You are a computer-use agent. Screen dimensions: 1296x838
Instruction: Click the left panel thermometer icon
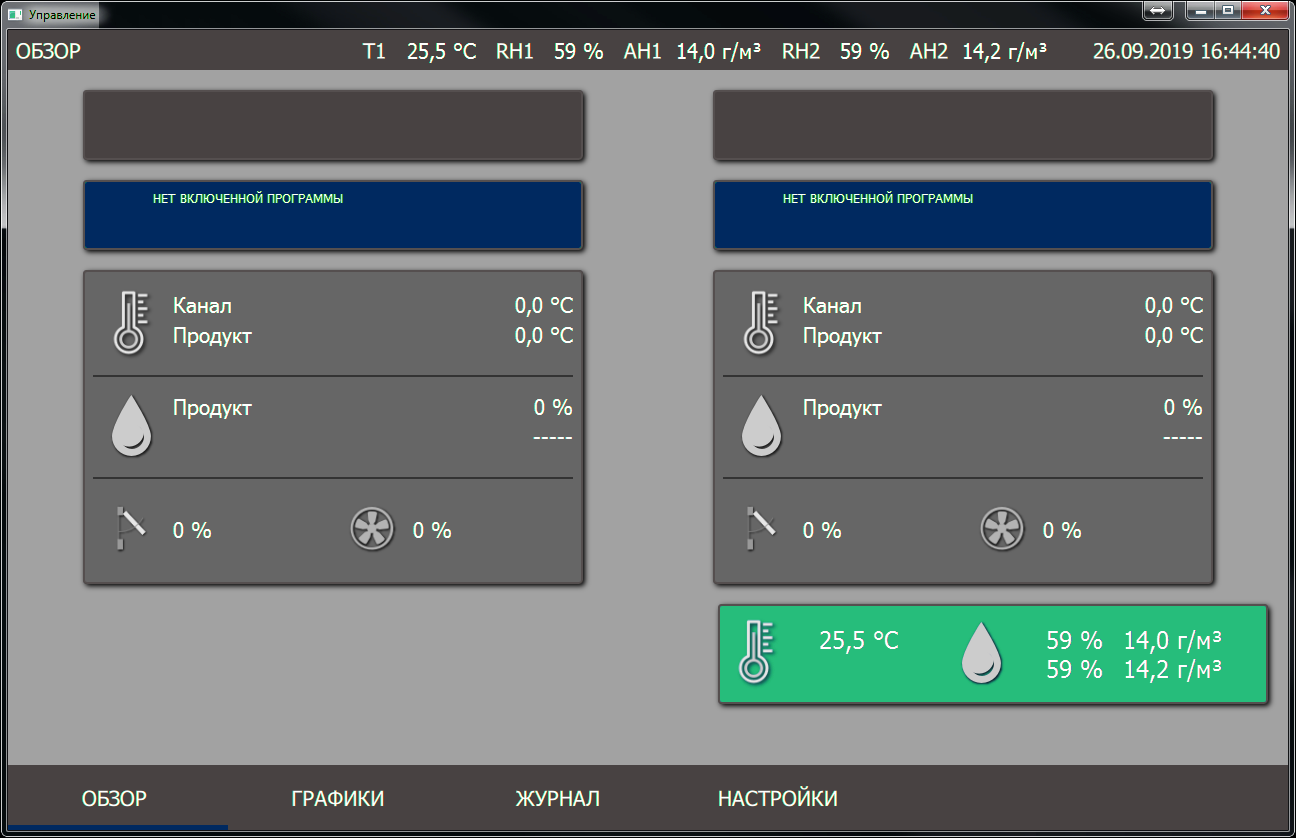(x=130, y=323)
